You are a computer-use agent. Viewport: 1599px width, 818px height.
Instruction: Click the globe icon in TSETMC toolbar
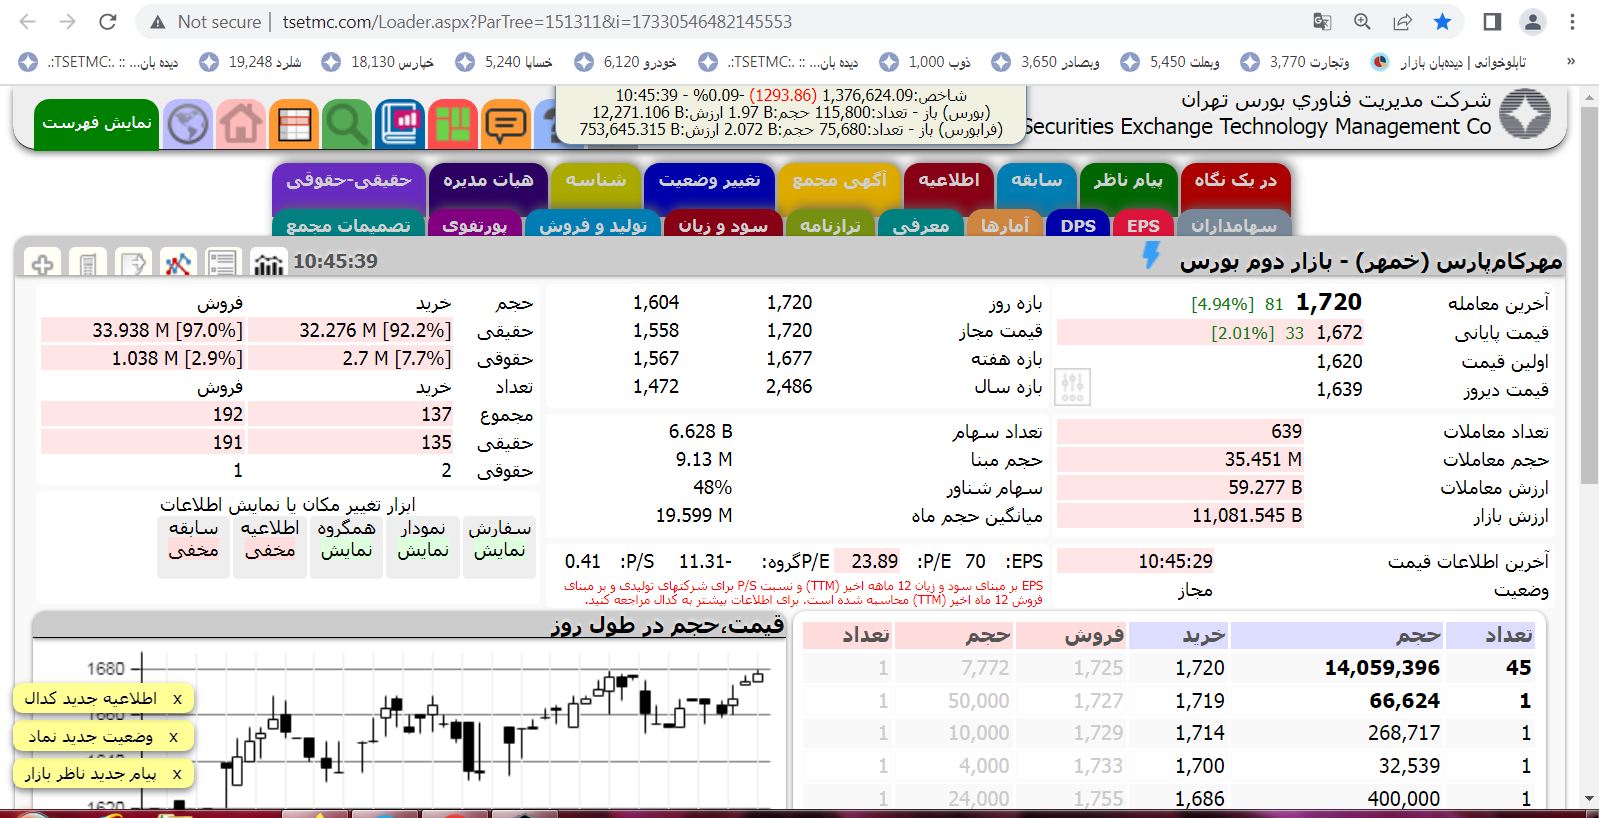(188, 125)
